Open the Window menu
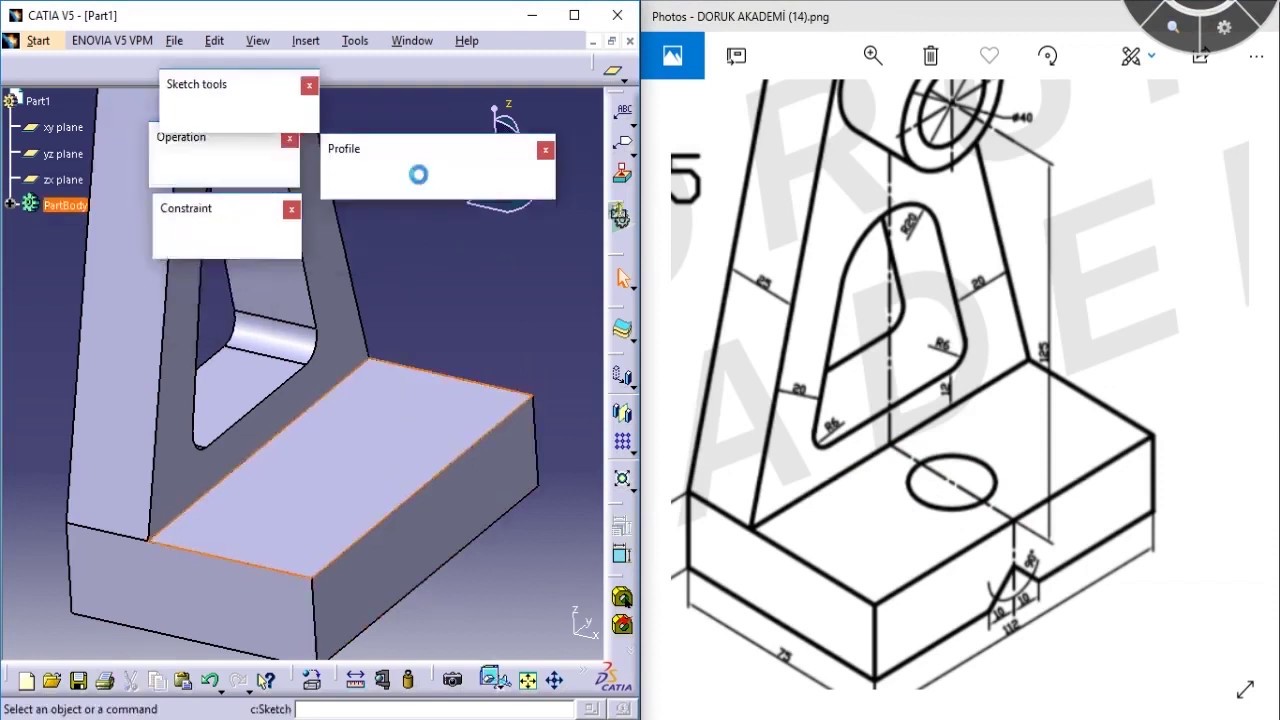 click(411, 41)
